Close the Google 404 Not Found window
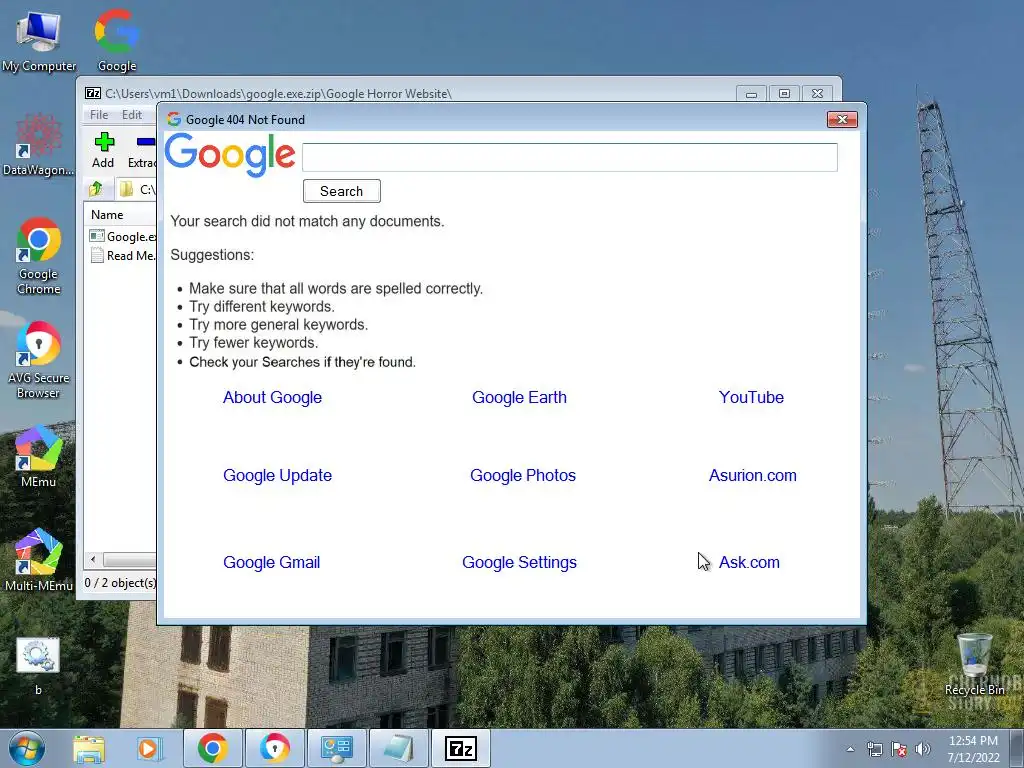The height and width of the screenshot is (768, 1024). pyautogui.click(x=842, y=120)
